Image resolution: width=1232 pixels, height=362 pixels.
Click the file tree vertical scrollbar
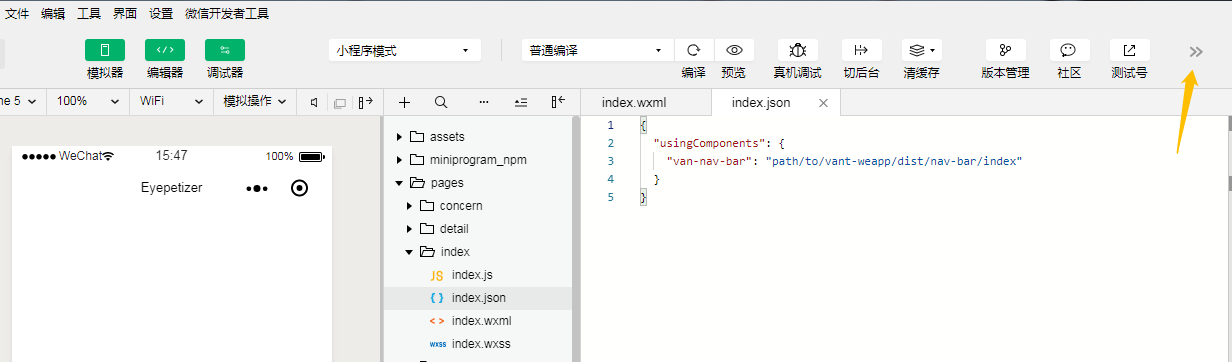pyautogui.click(x=576, y=239)
